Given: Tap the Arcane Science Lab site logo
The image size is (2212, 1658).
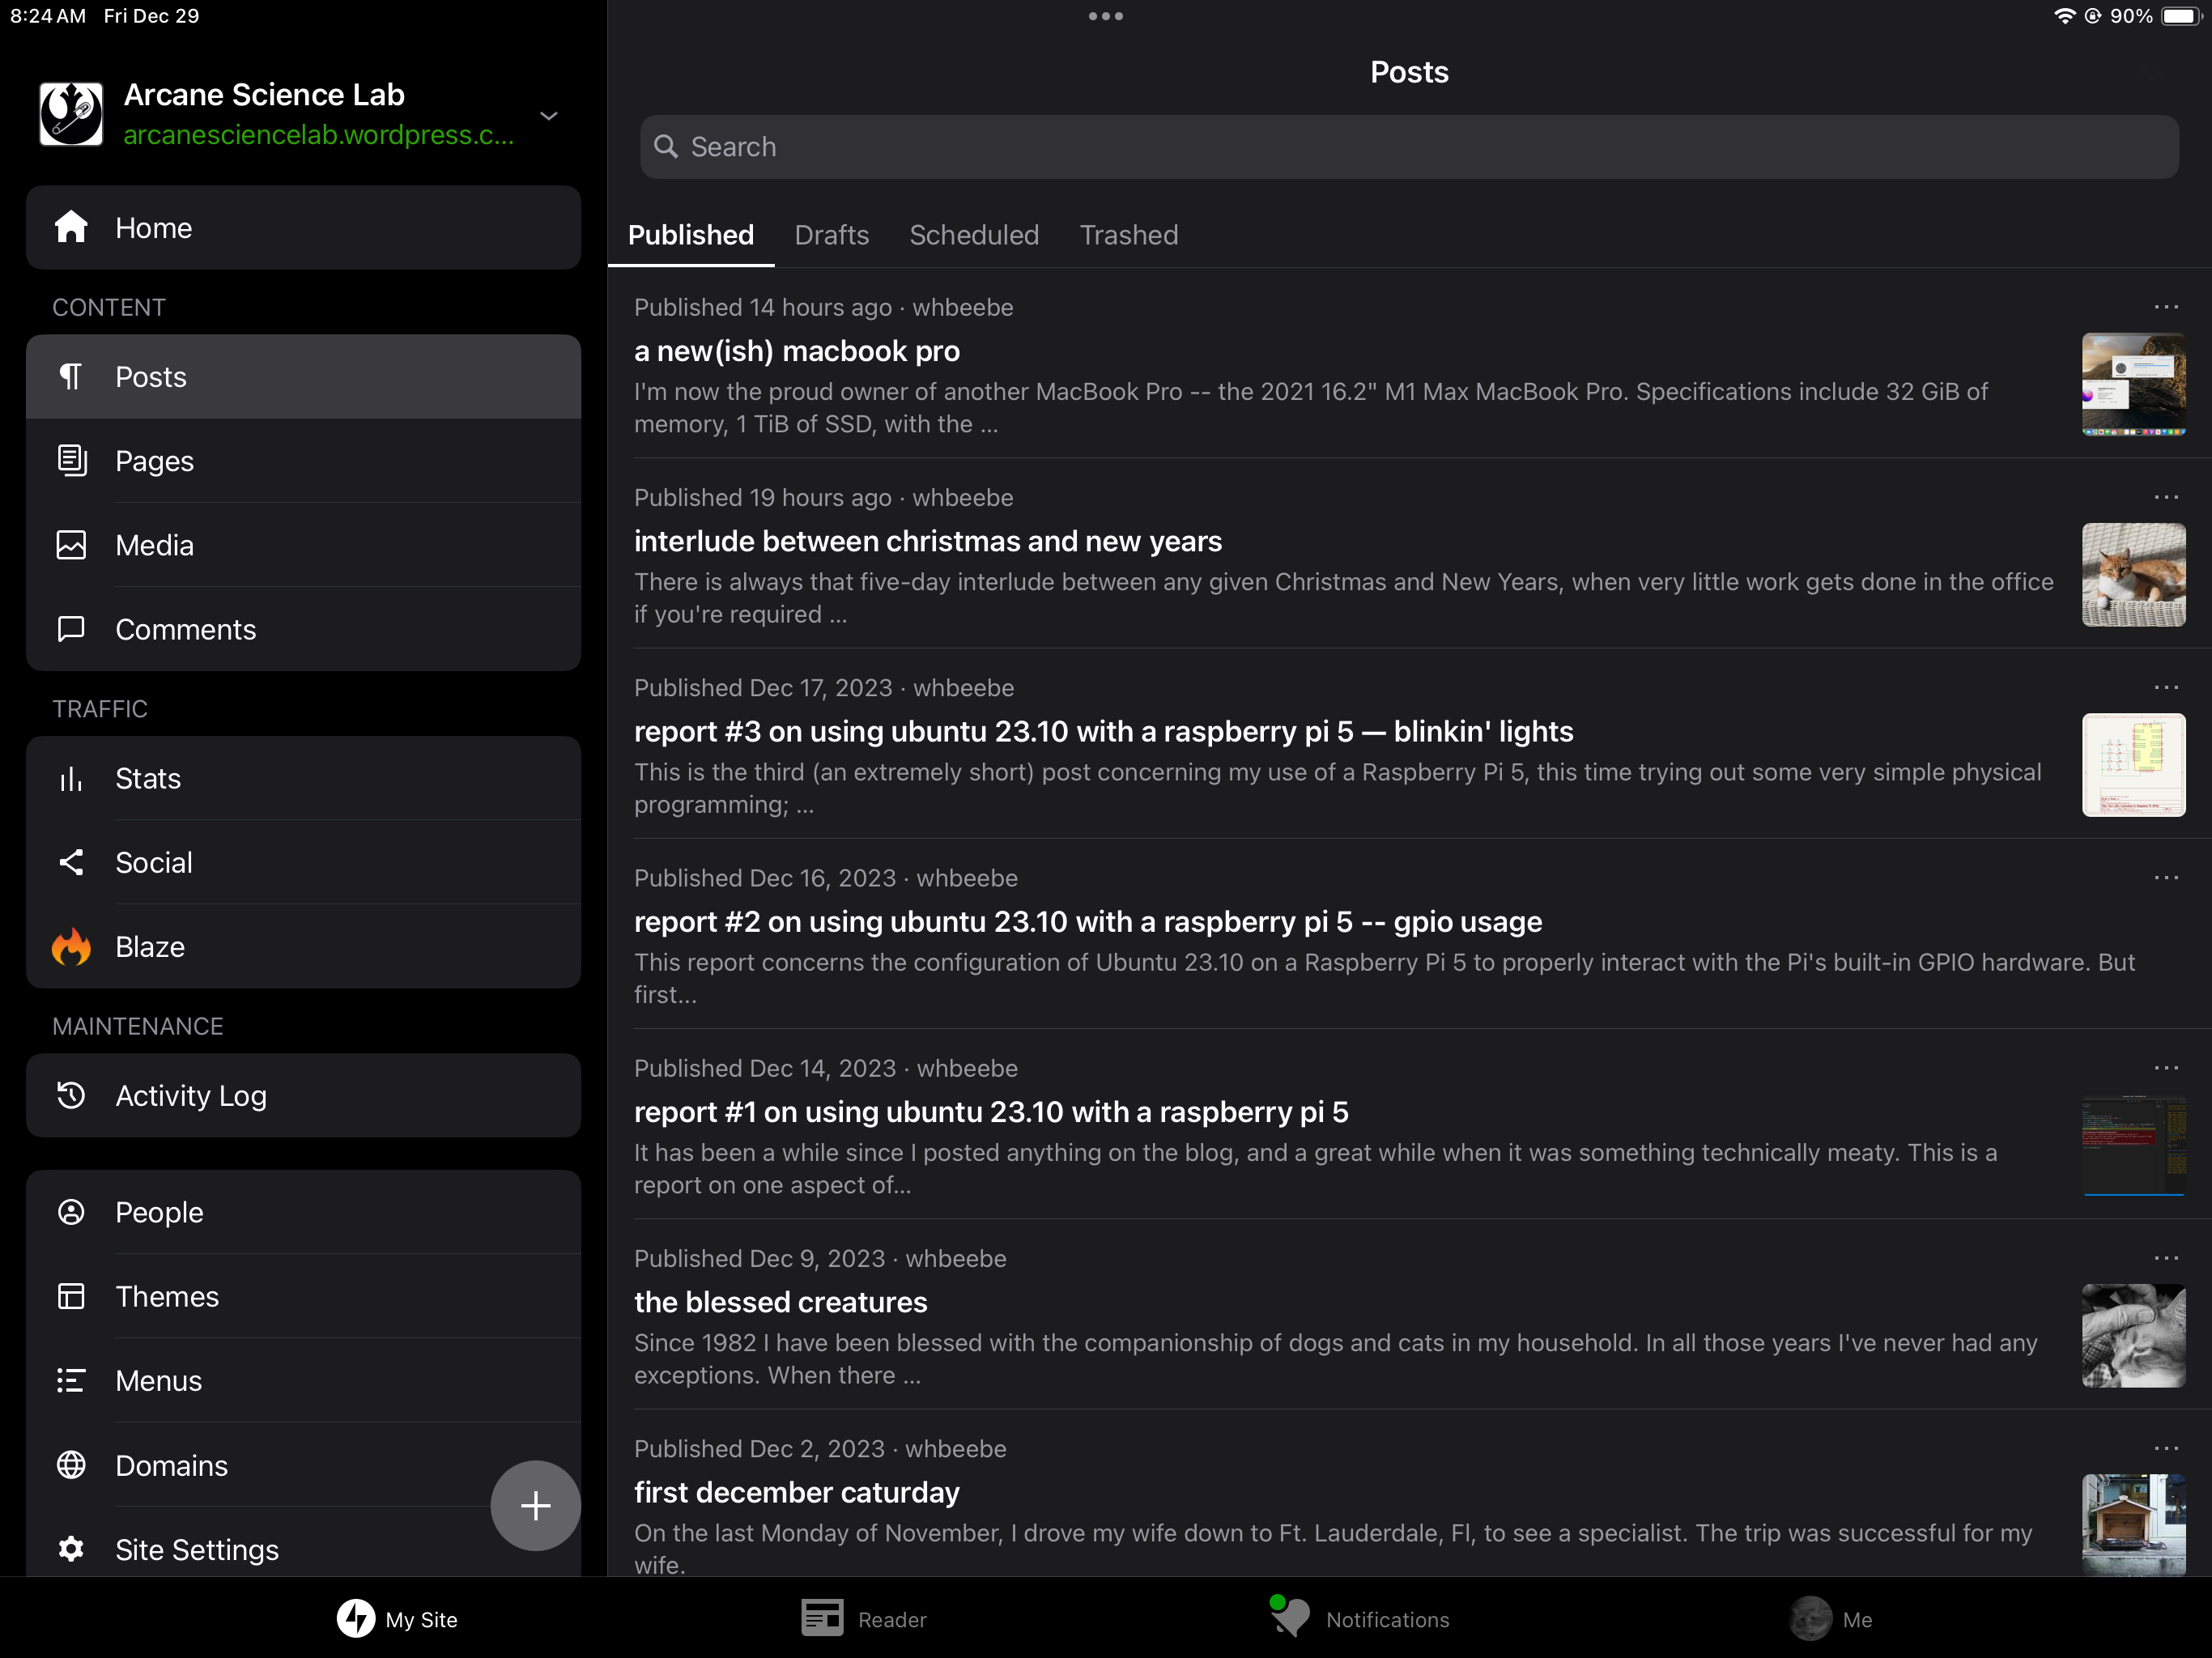Looking at the screenshot, I should point(71,114).
